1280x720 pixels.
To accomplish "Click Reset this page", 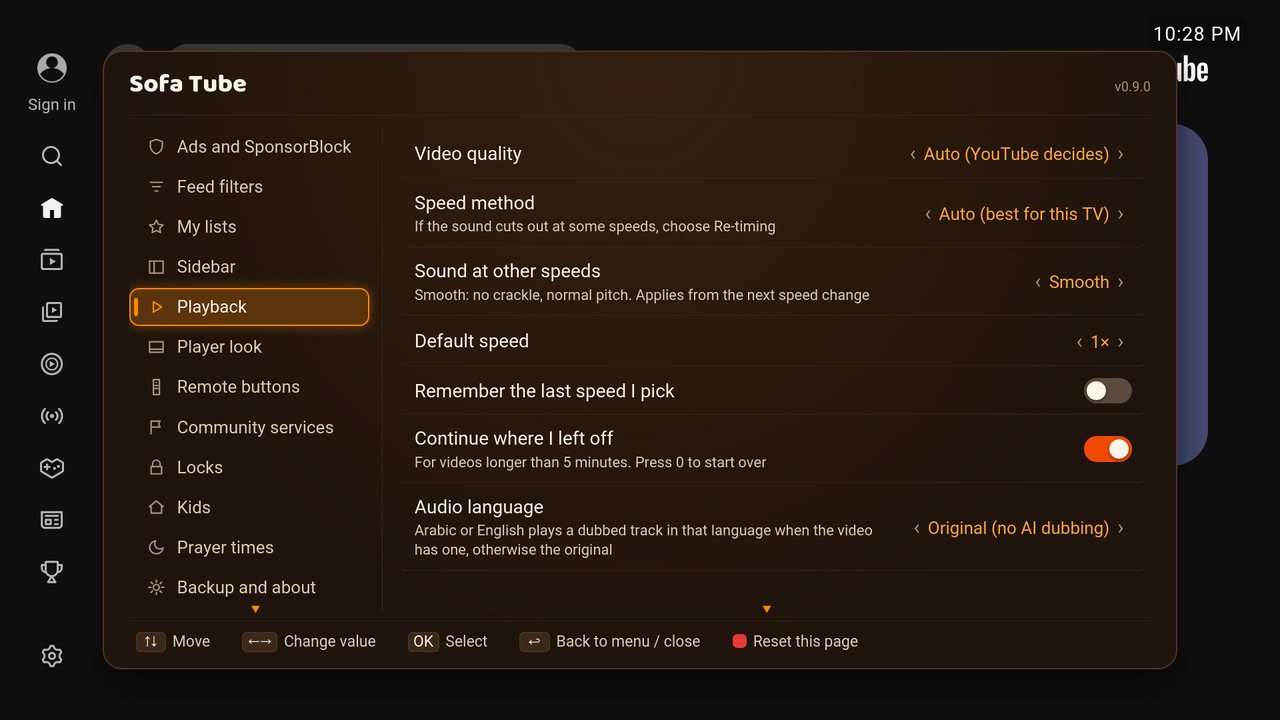I will tap(795, 642).
